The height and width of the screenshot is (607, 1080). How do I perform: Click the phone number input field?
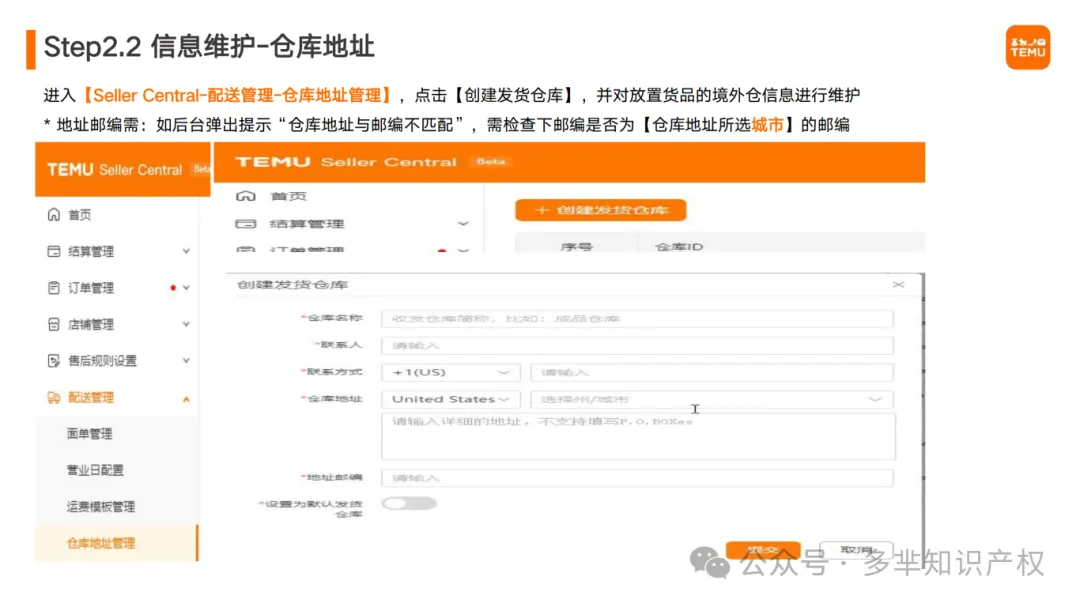point(712,373)
